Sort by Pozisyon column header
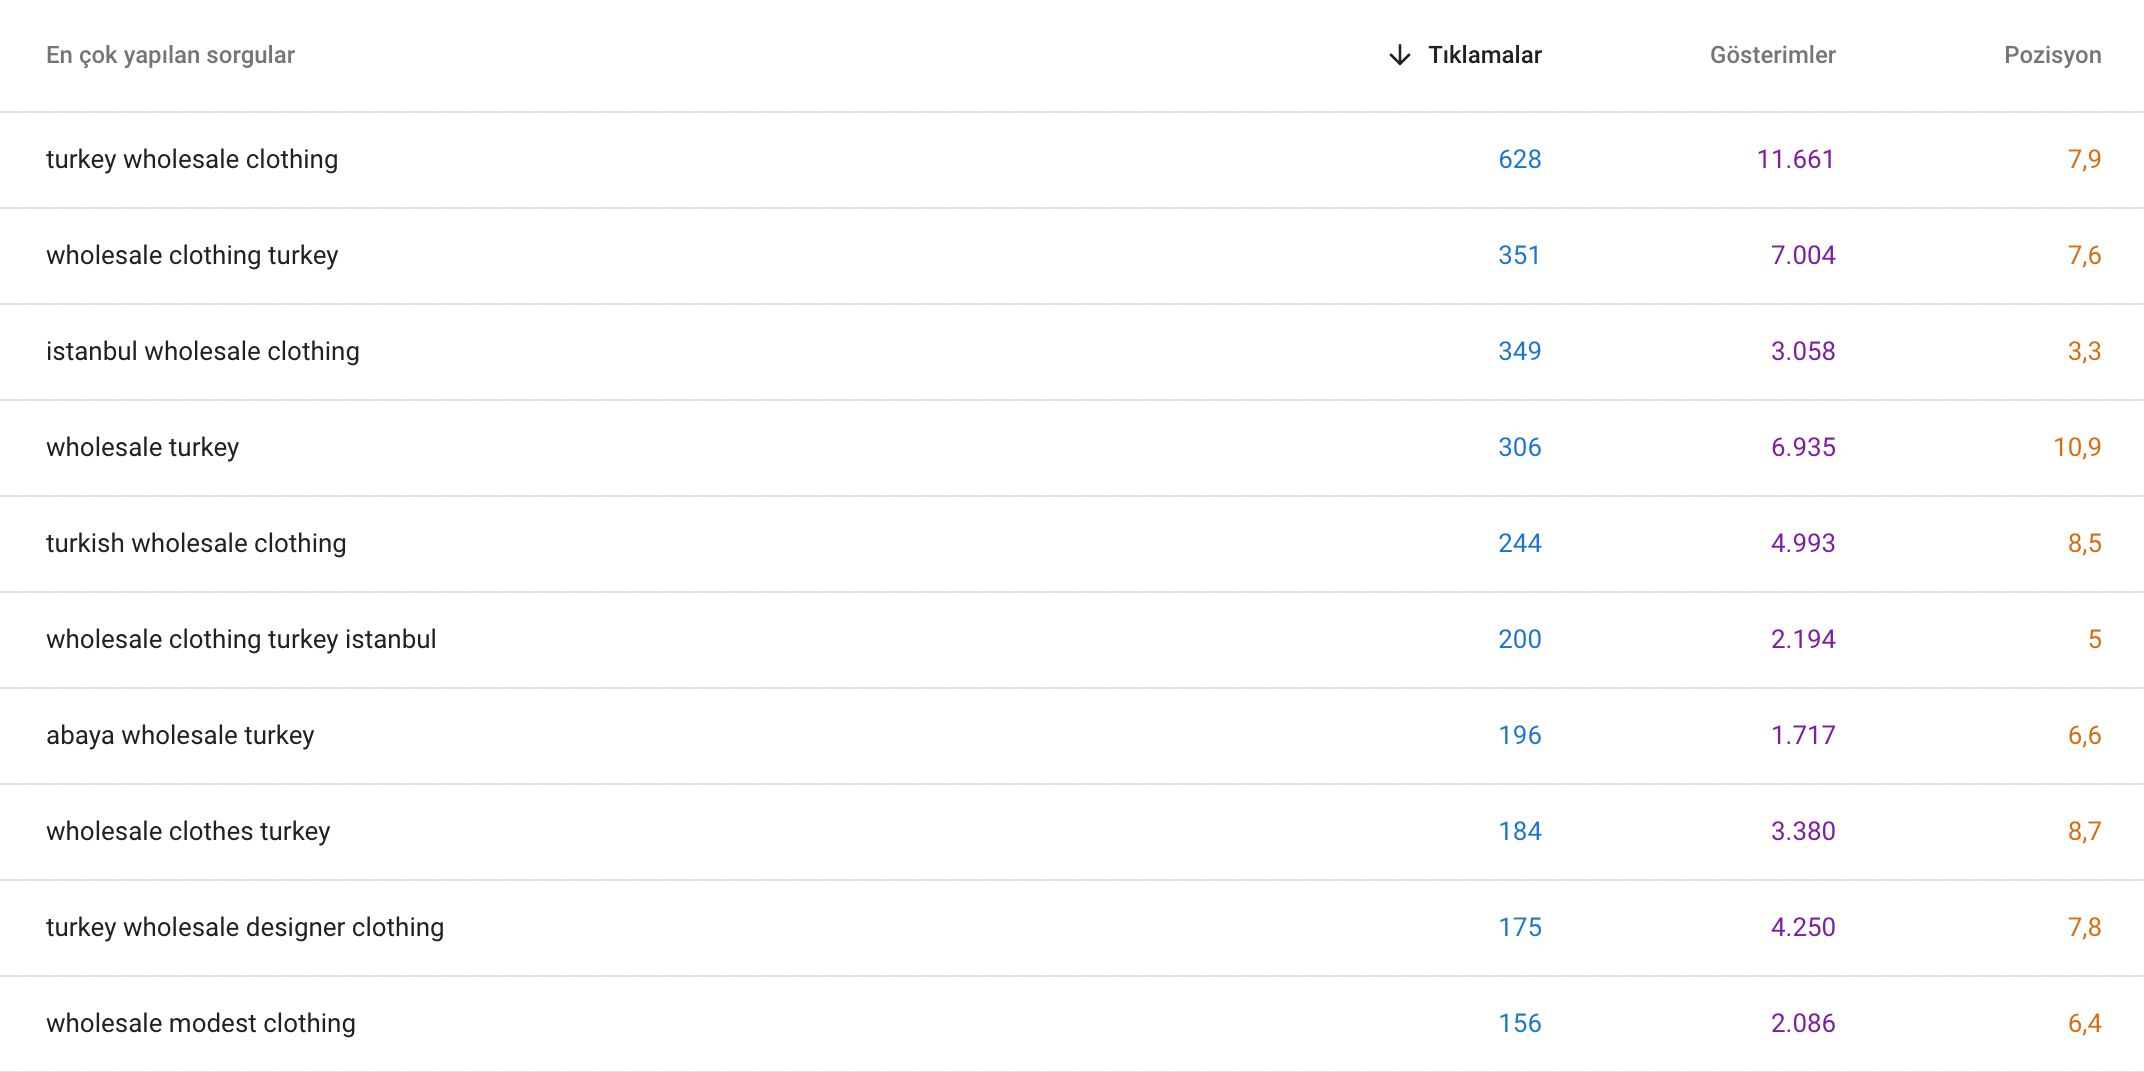 [x=2052, y=55]
